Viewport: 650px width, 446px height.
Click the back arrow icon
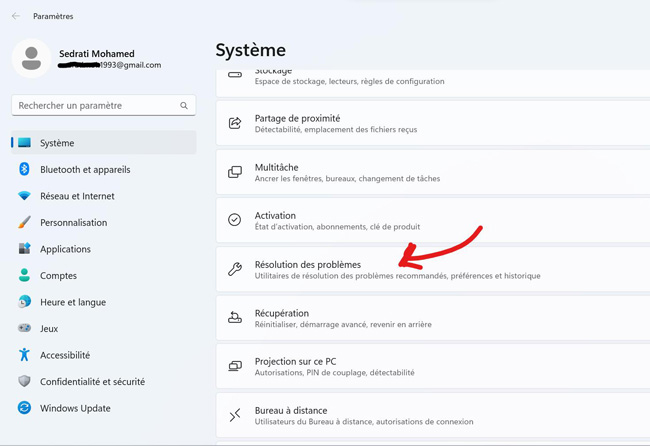tap(16, 16)
